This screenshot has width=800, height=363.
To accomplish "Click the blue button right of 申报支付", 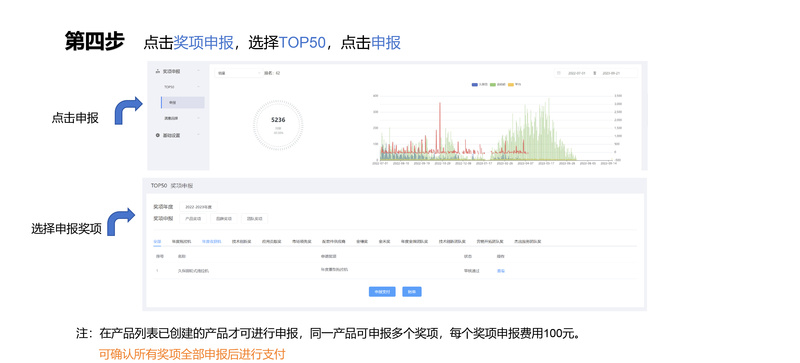I will [412, 292].
